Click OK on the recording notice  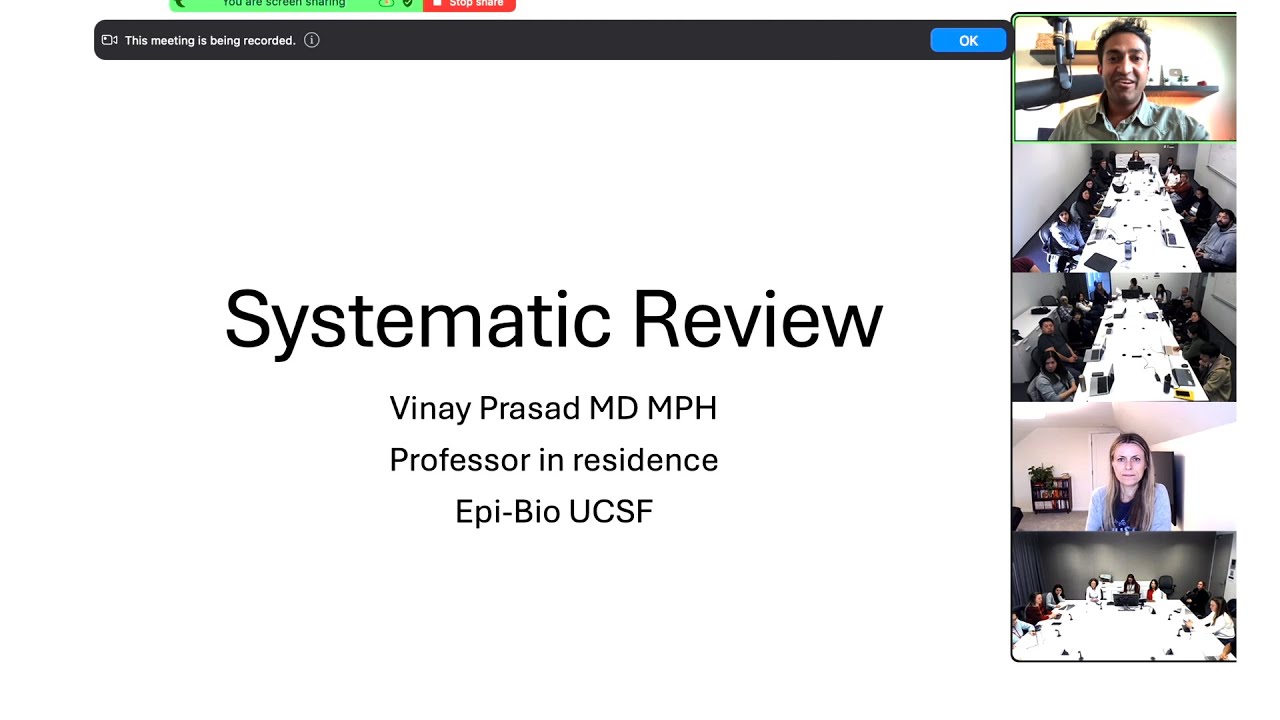(968, 41)
